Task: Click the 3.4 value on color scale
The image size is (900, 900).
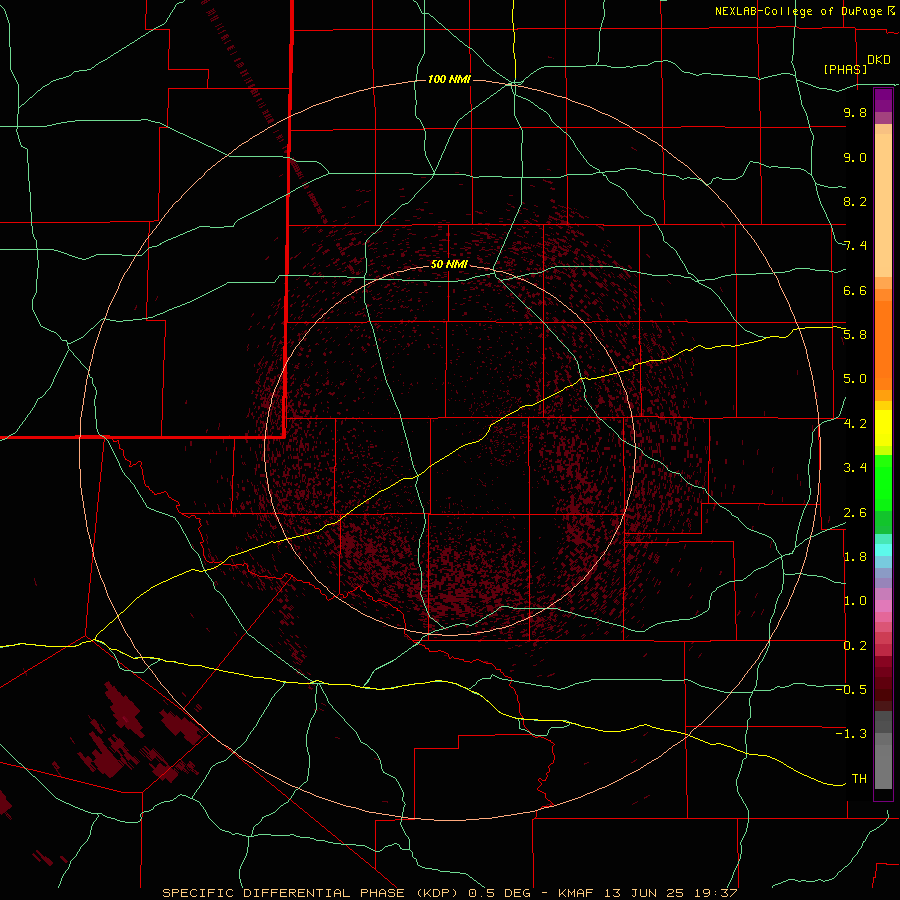Action: (855, 468)
